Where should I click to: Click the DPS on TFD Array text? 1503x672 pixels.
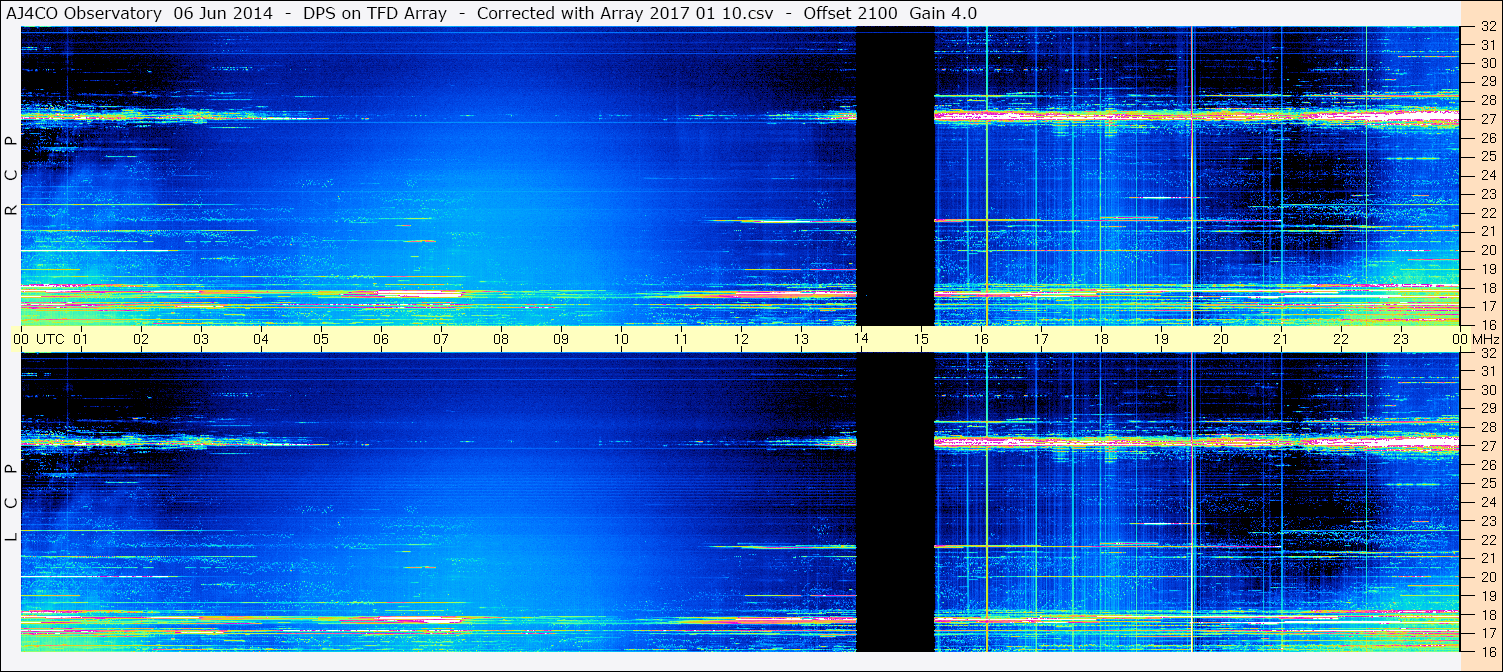375,13
